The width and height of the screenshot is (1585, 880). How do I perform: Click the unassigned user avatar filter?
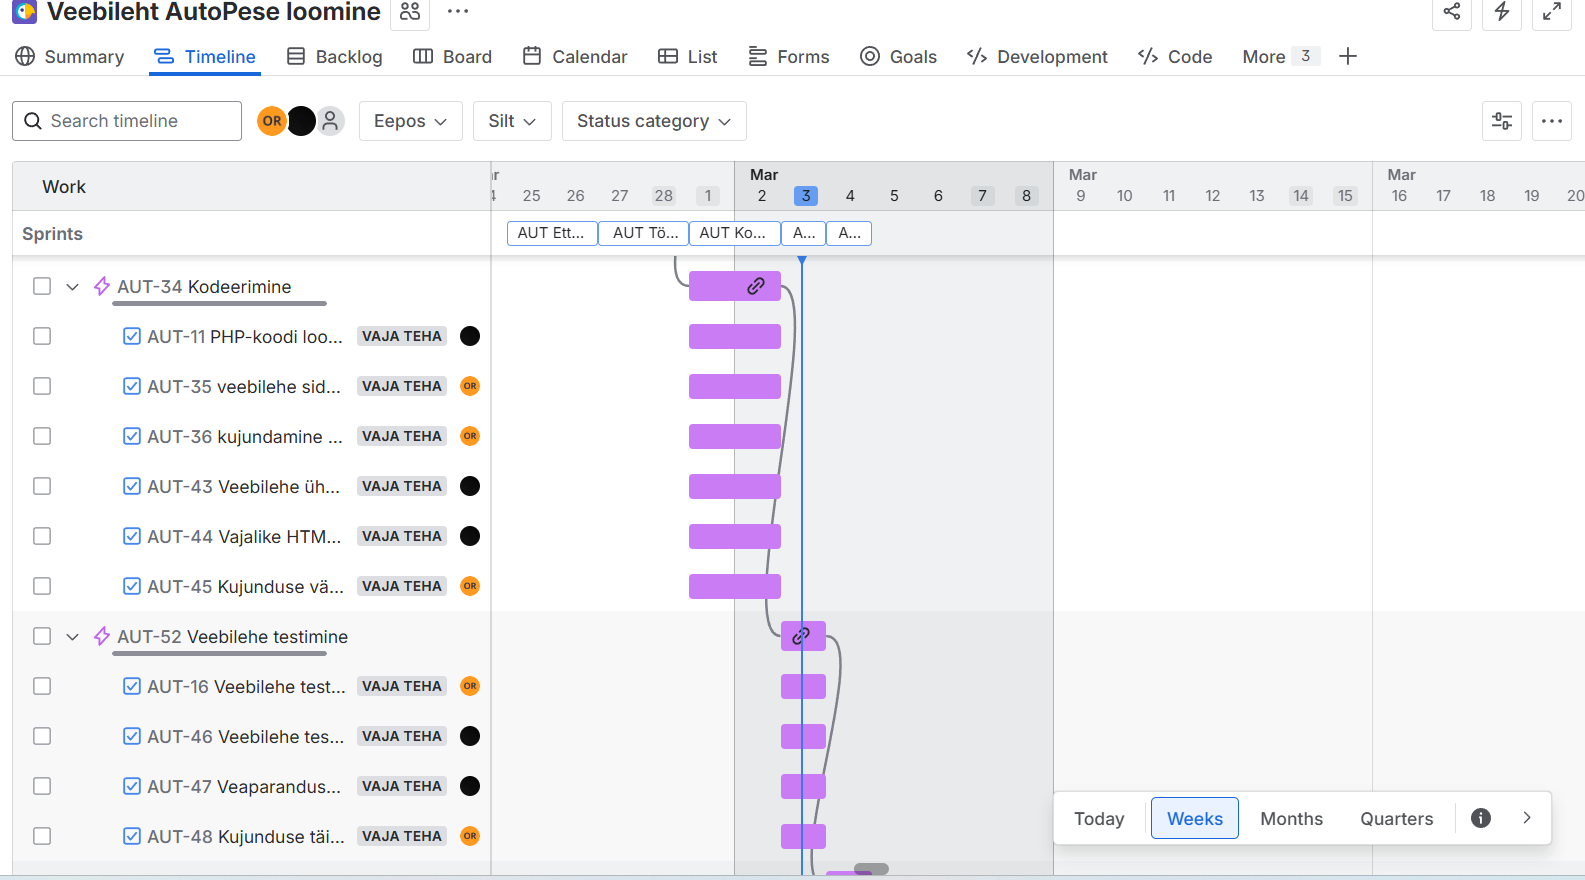[330, 121]
